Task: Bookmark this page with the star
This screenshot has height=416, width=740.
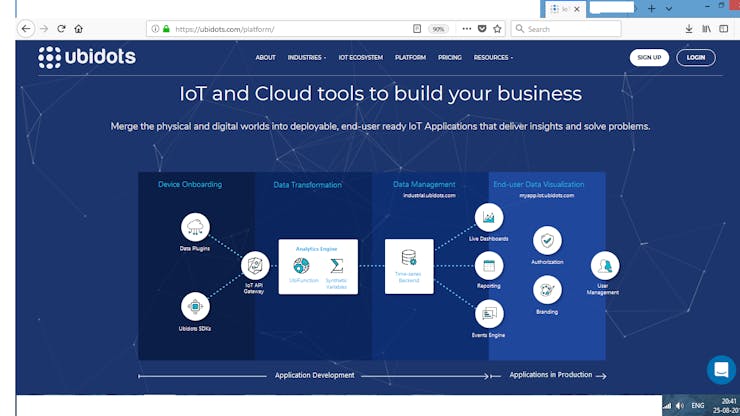Action: coord(497,29)
